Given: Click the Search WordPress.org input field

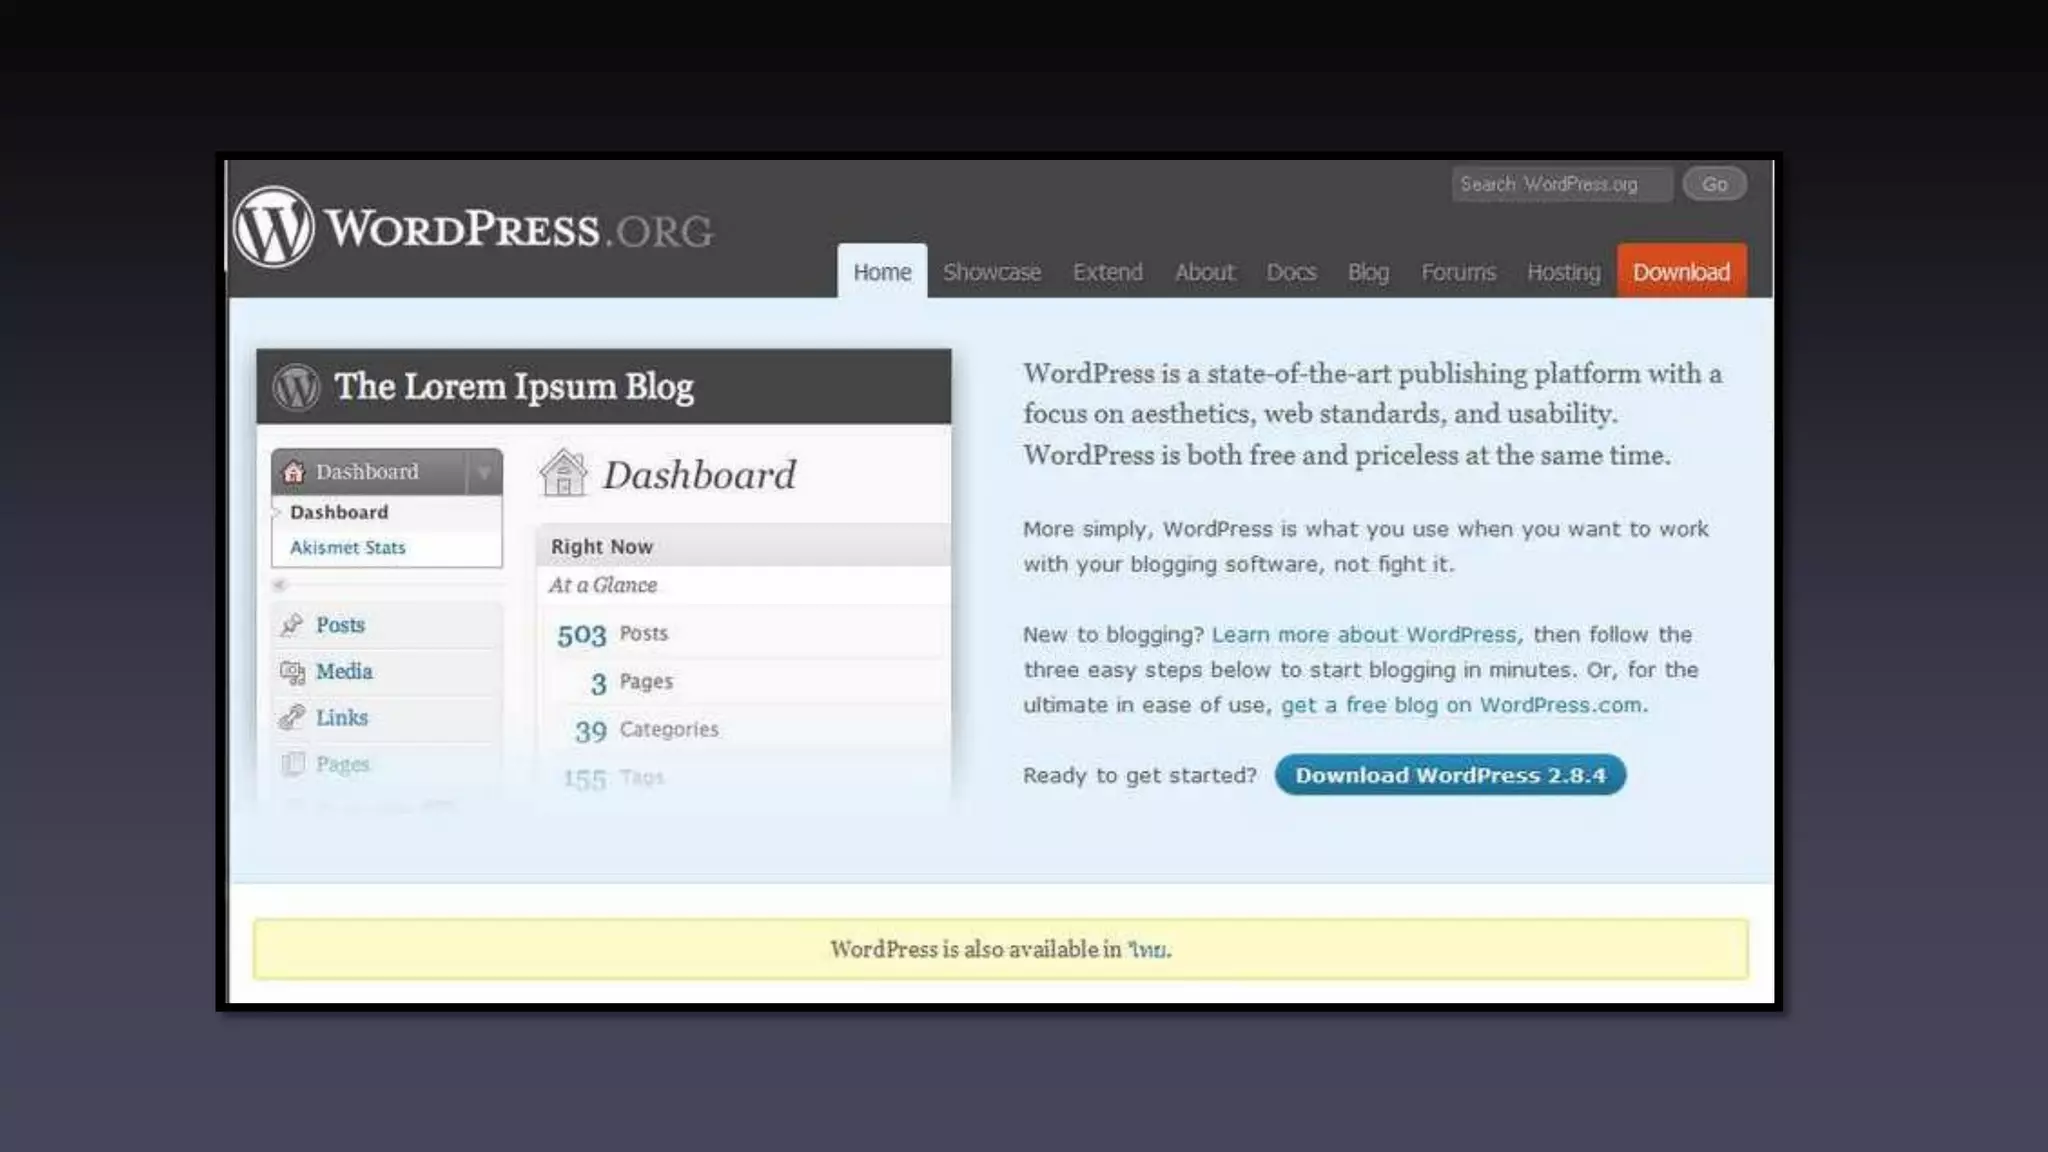Looking at the screenshot, I should [1560, 184].
